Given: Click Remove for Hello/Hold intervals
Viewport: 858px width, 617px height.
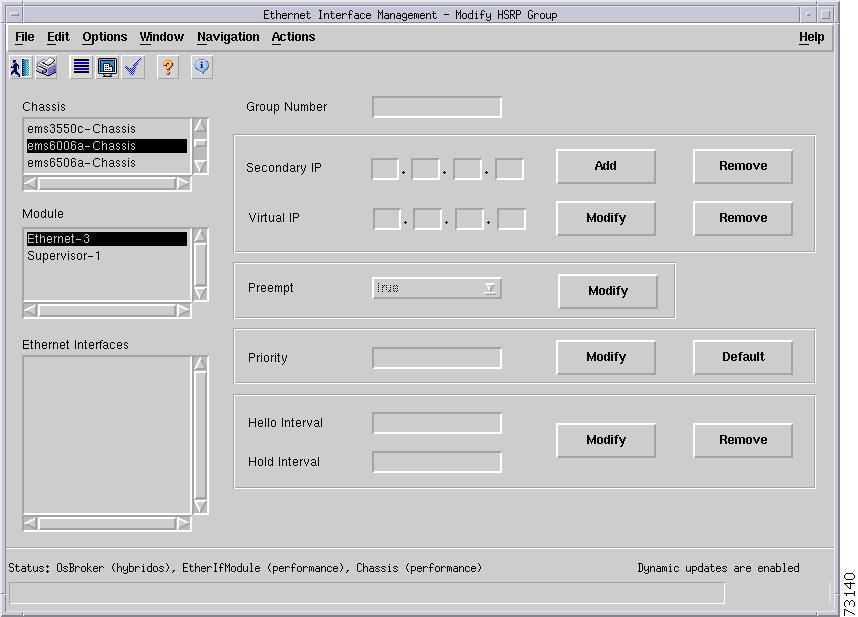Looking at the screenshot, I should (x=743, y=440).
